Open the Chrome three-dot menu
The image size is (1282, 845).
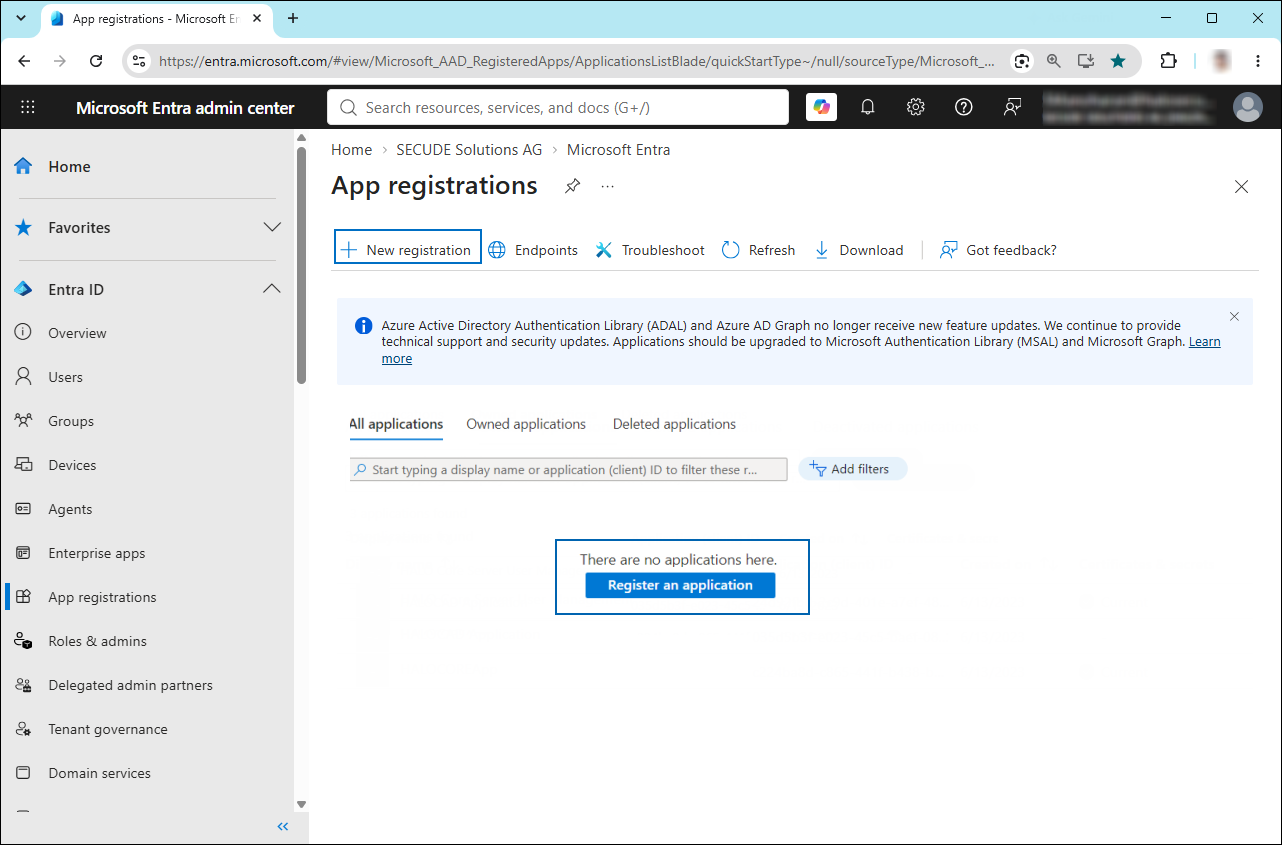click(1258, 61)
